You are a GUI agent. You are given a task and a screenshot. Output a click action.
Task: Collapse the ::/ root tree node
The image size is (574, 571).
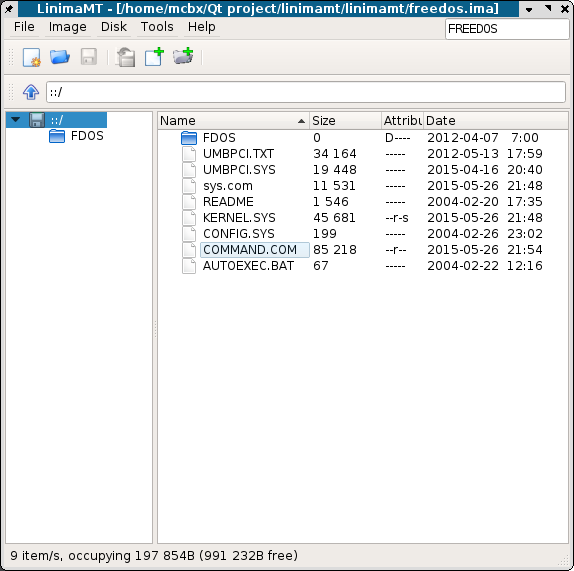tap(15, 120)
